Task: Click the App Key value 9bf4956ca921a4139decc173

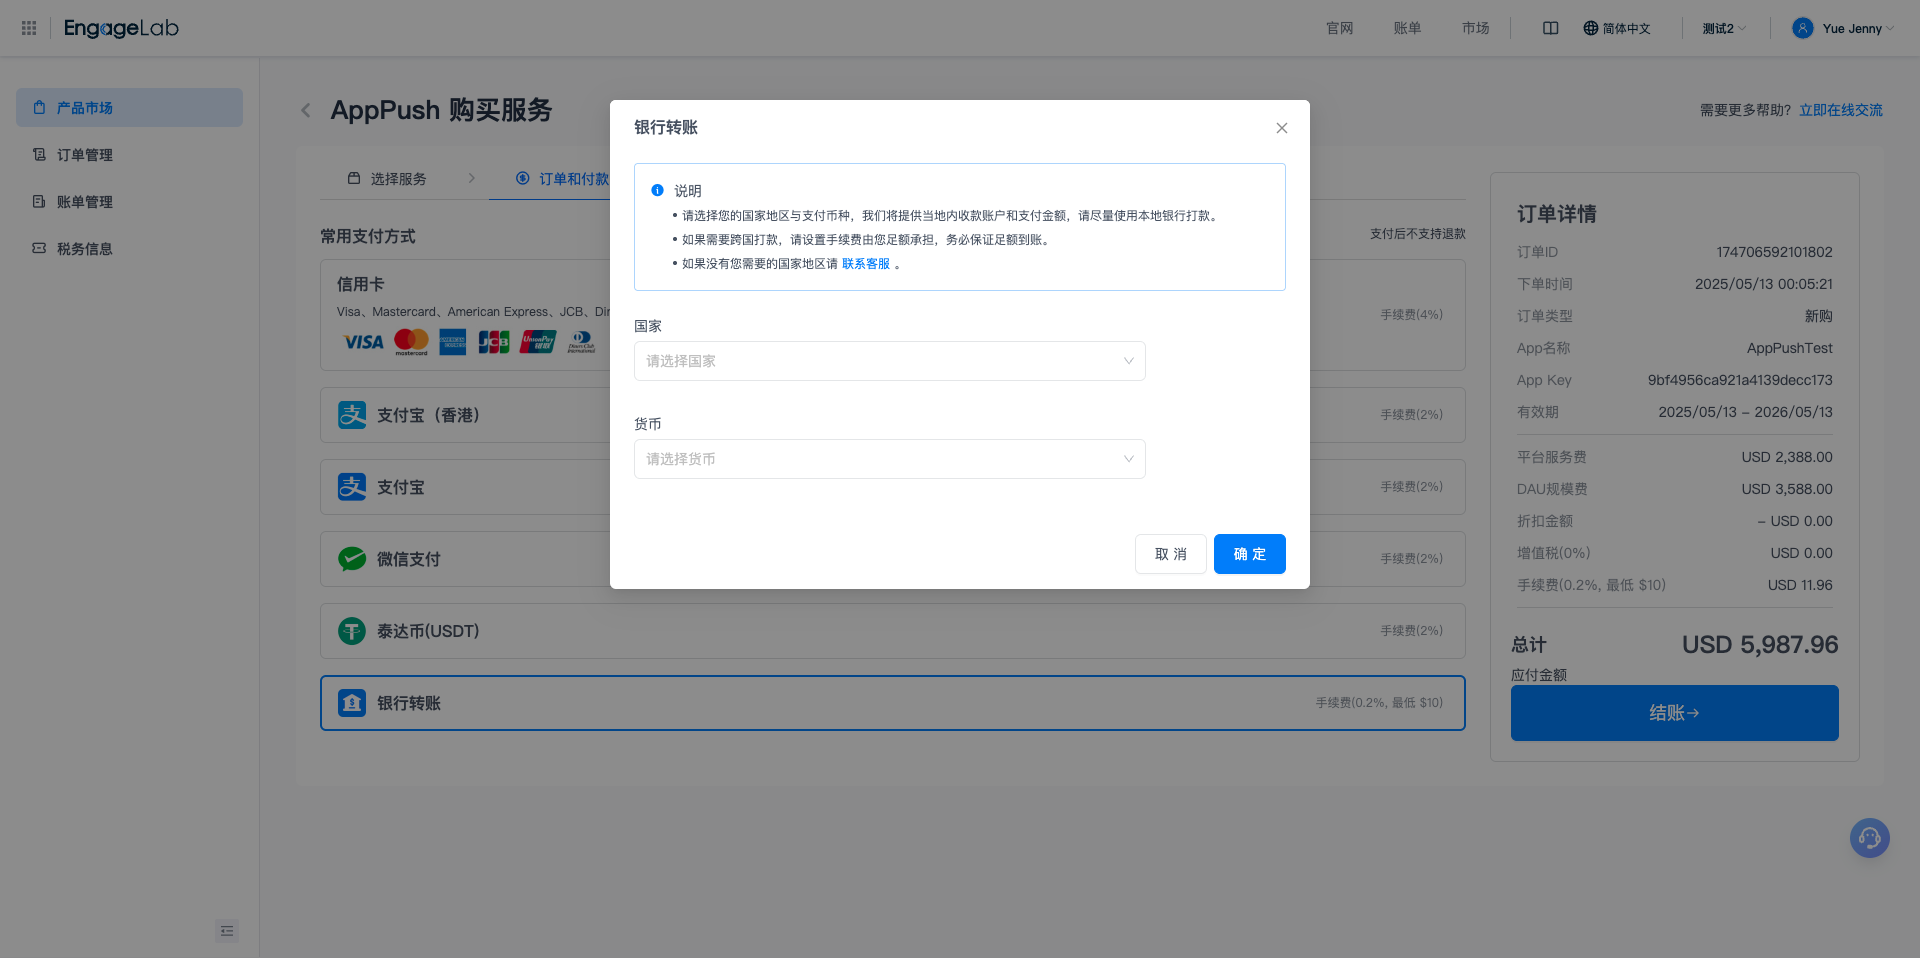Action: pyautogui.click(x=1740, y=380)
